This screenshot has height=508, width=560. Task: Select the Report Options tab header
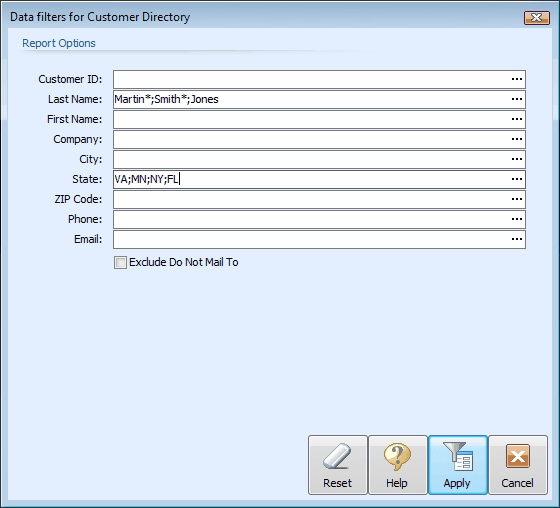coord(59,43)
